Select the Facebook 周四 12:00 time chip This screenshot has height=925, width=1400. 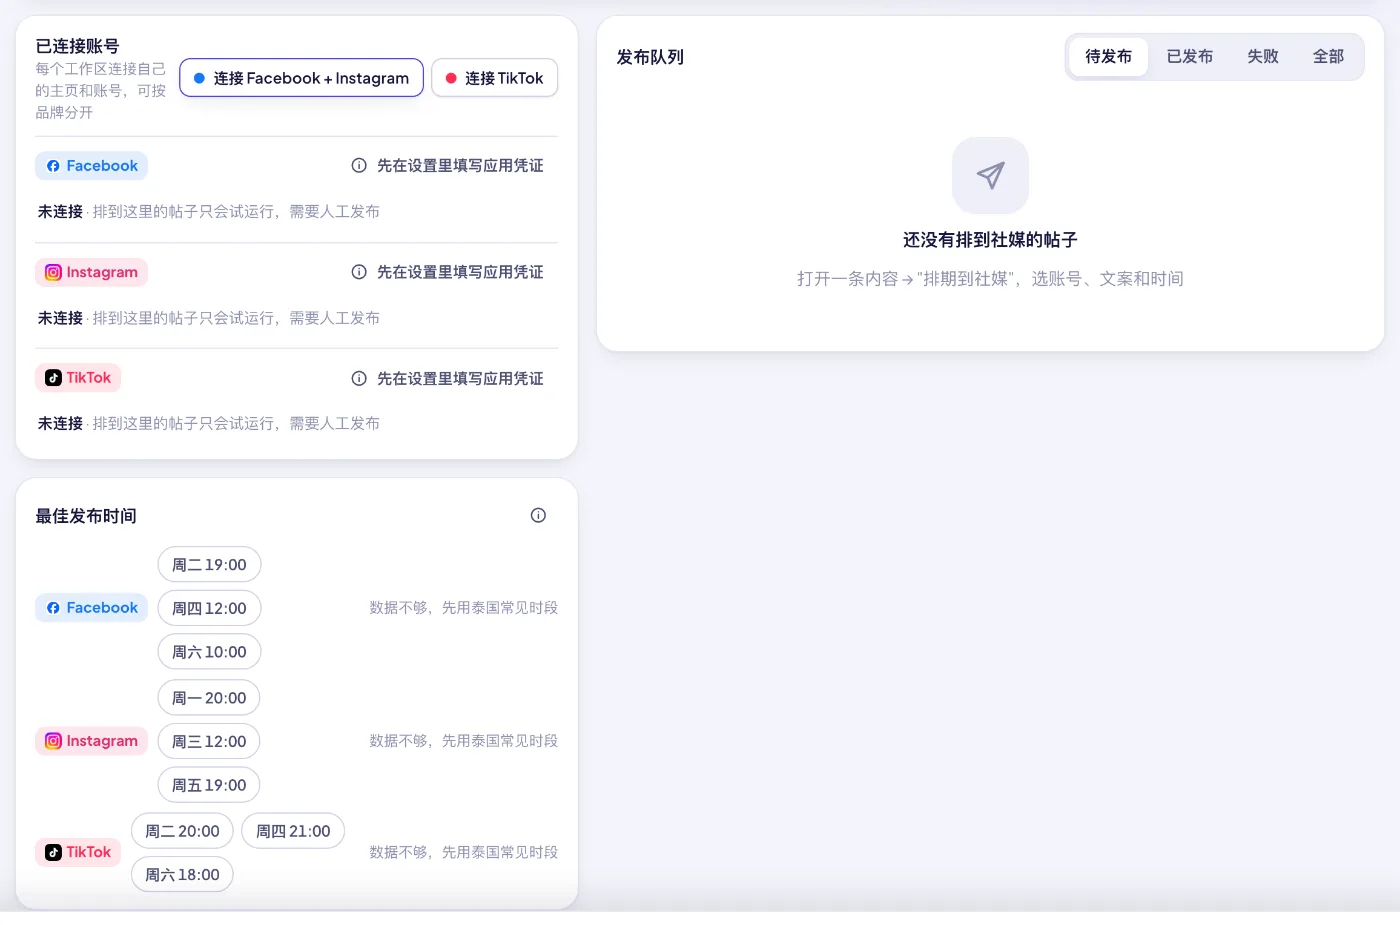(209, 608)
